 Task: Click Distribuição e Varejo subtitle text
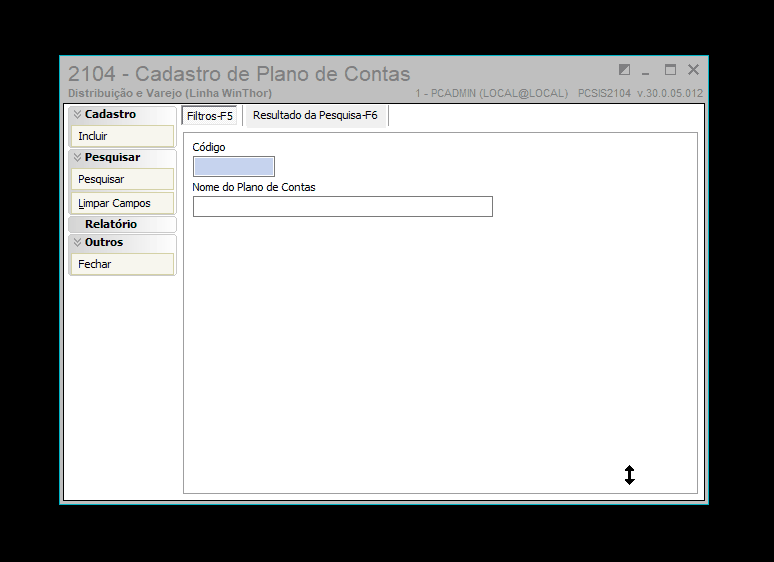pyautogui.click(x=170, y=93)
